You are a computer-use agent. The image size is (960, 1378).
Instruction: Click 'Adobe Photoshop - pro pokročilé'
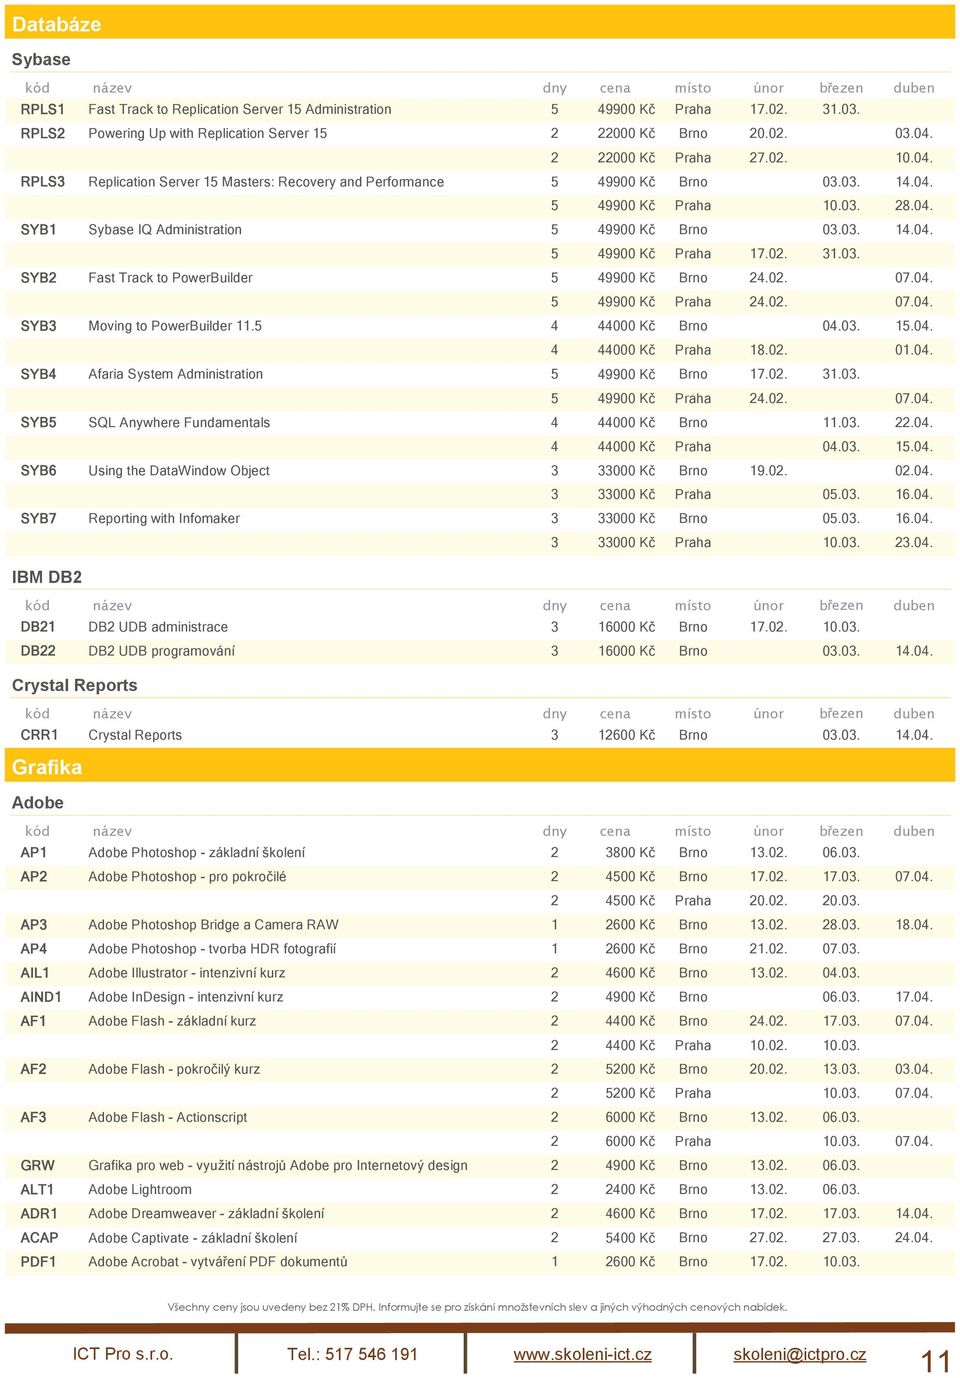tap(187, 877)
